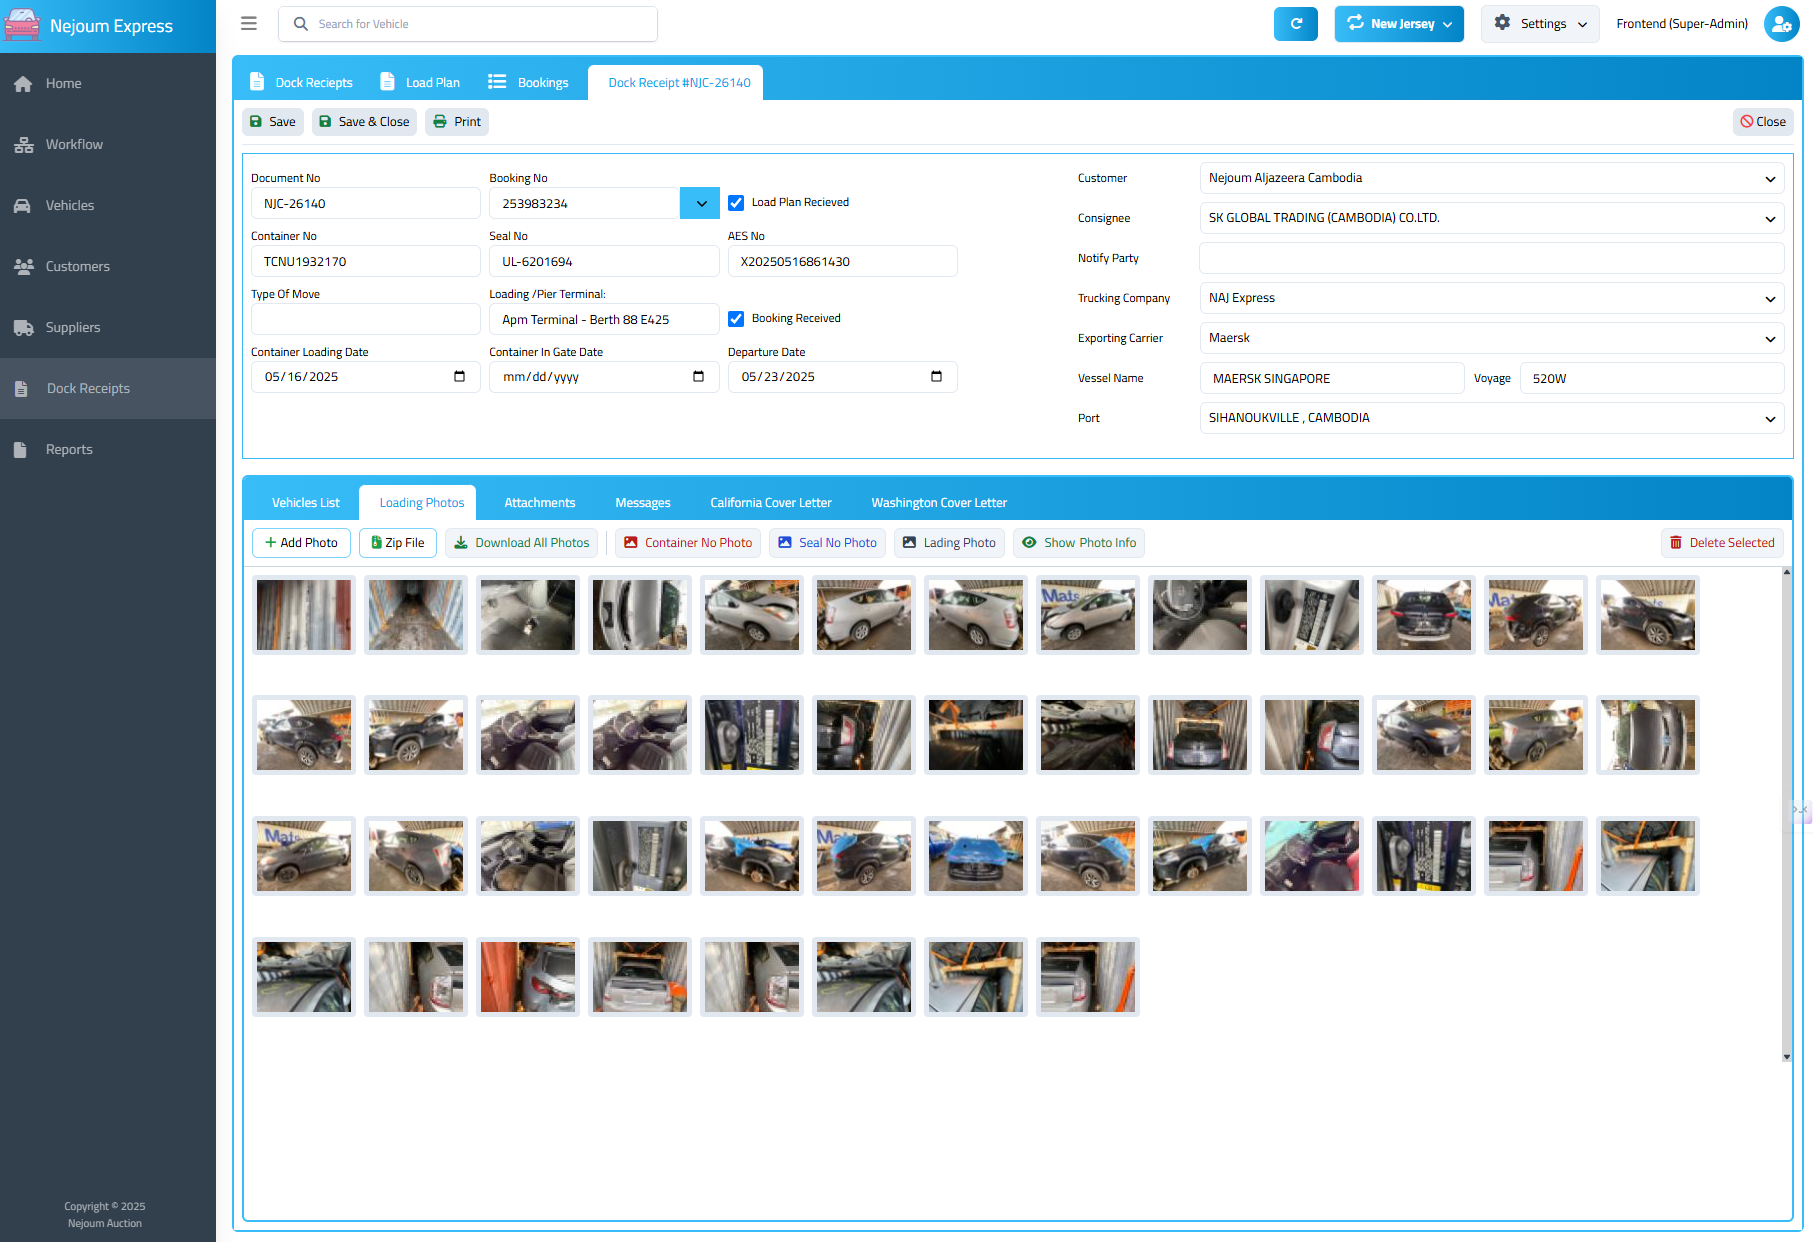Switch to Bookings tab

coord(528,83)
